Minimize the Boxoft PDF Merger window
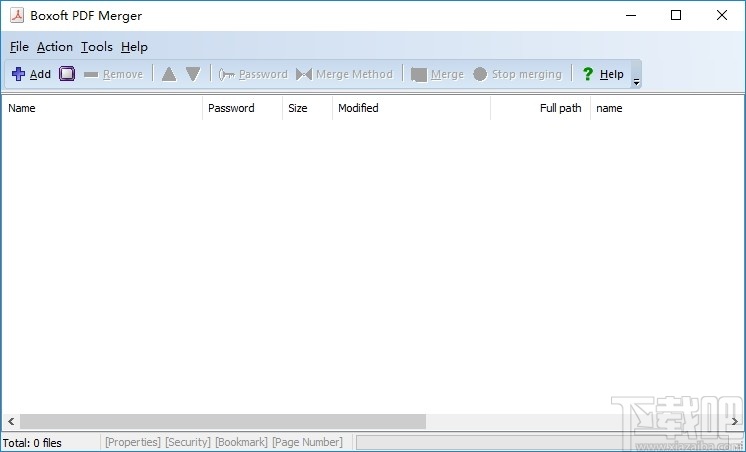Image resolution: width=746 pixels, height=452 pixels. pyautogui.click(x=631, y=15)
